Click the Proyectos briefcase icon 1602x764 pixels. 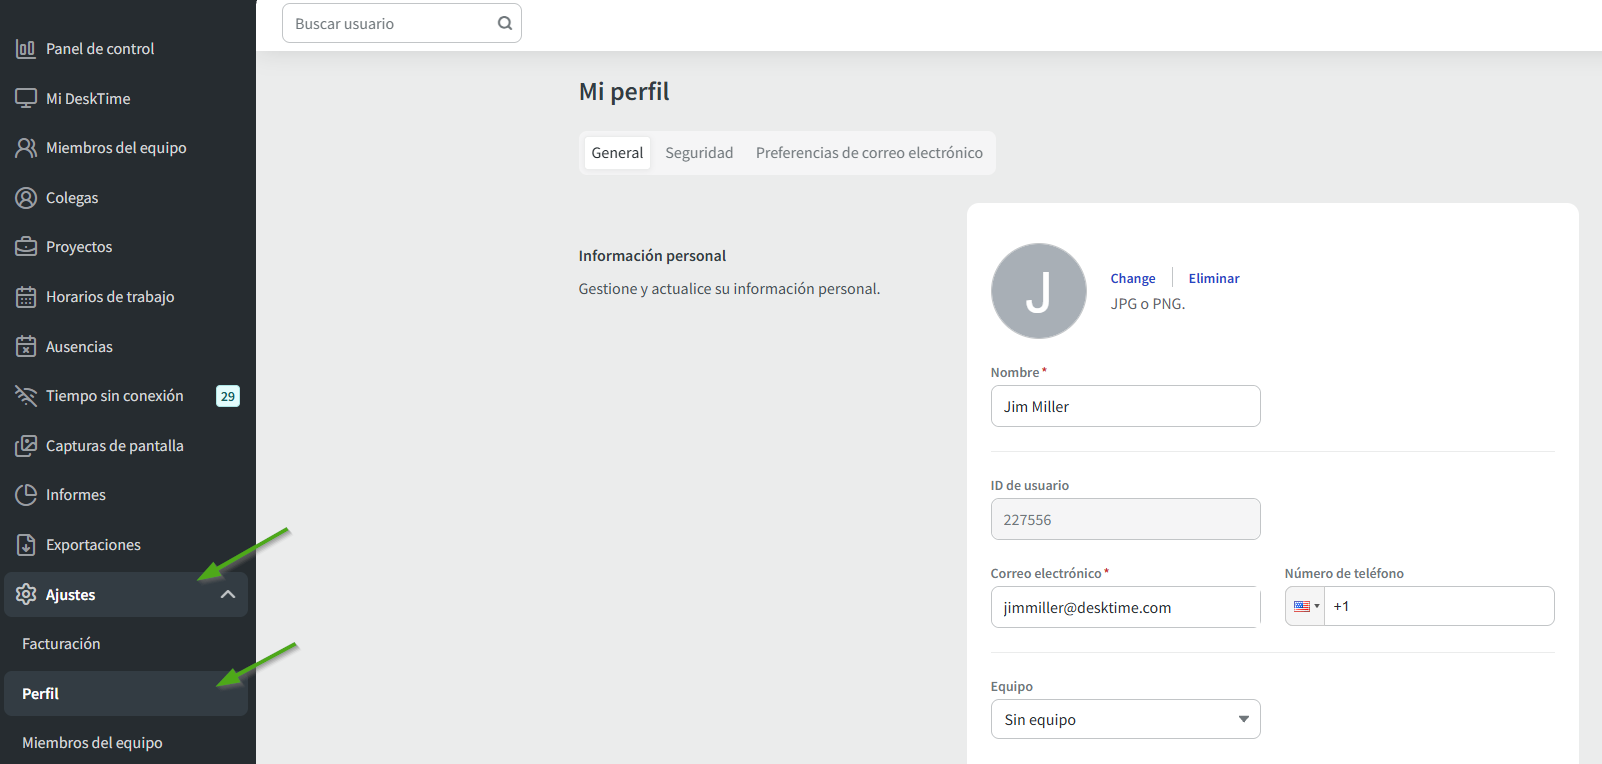[x=26, y=247]
